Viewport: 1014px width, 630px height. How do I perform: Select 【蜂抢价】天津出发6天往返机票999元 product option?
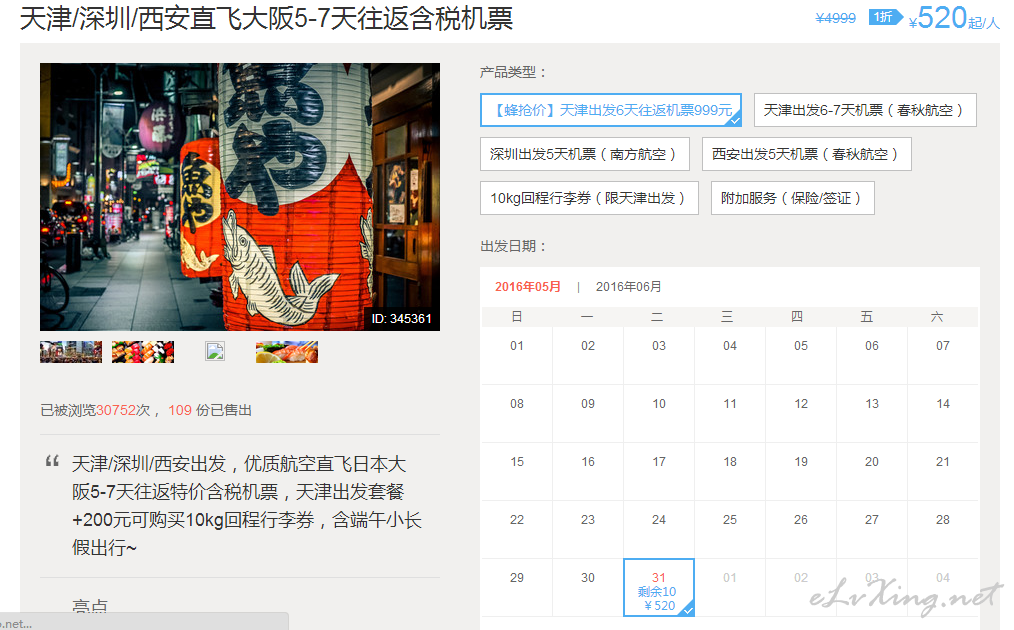pyautogui.click(x=610, y=110)
